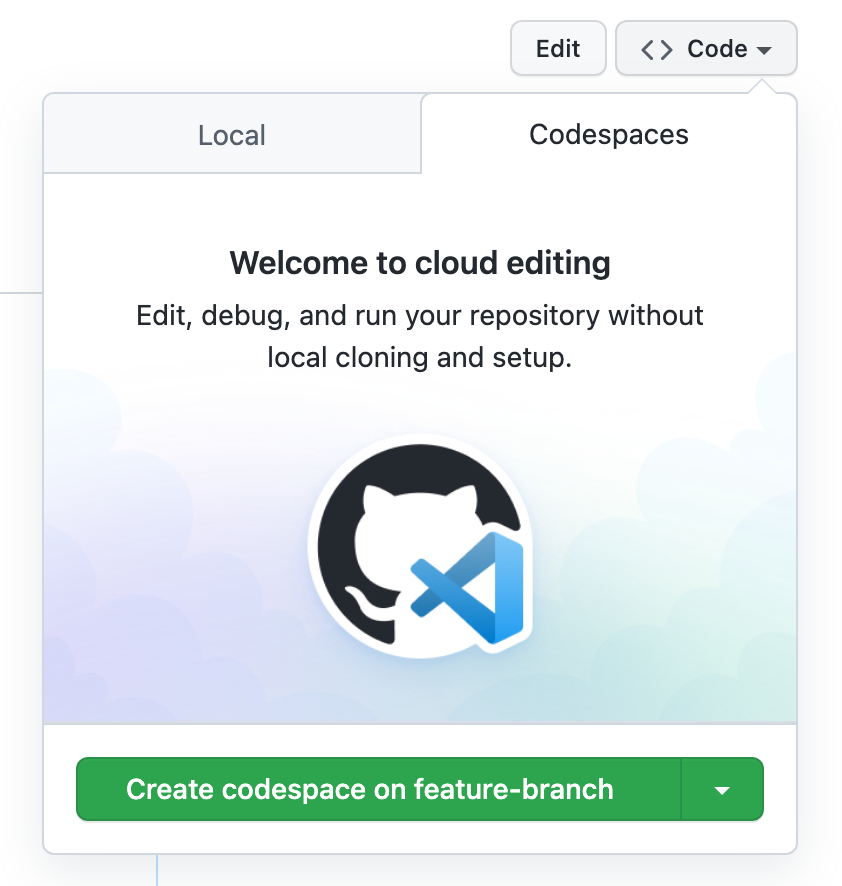This screenshot has width=842, height=886.
Task: Click the Edit button
Action: 558,49
